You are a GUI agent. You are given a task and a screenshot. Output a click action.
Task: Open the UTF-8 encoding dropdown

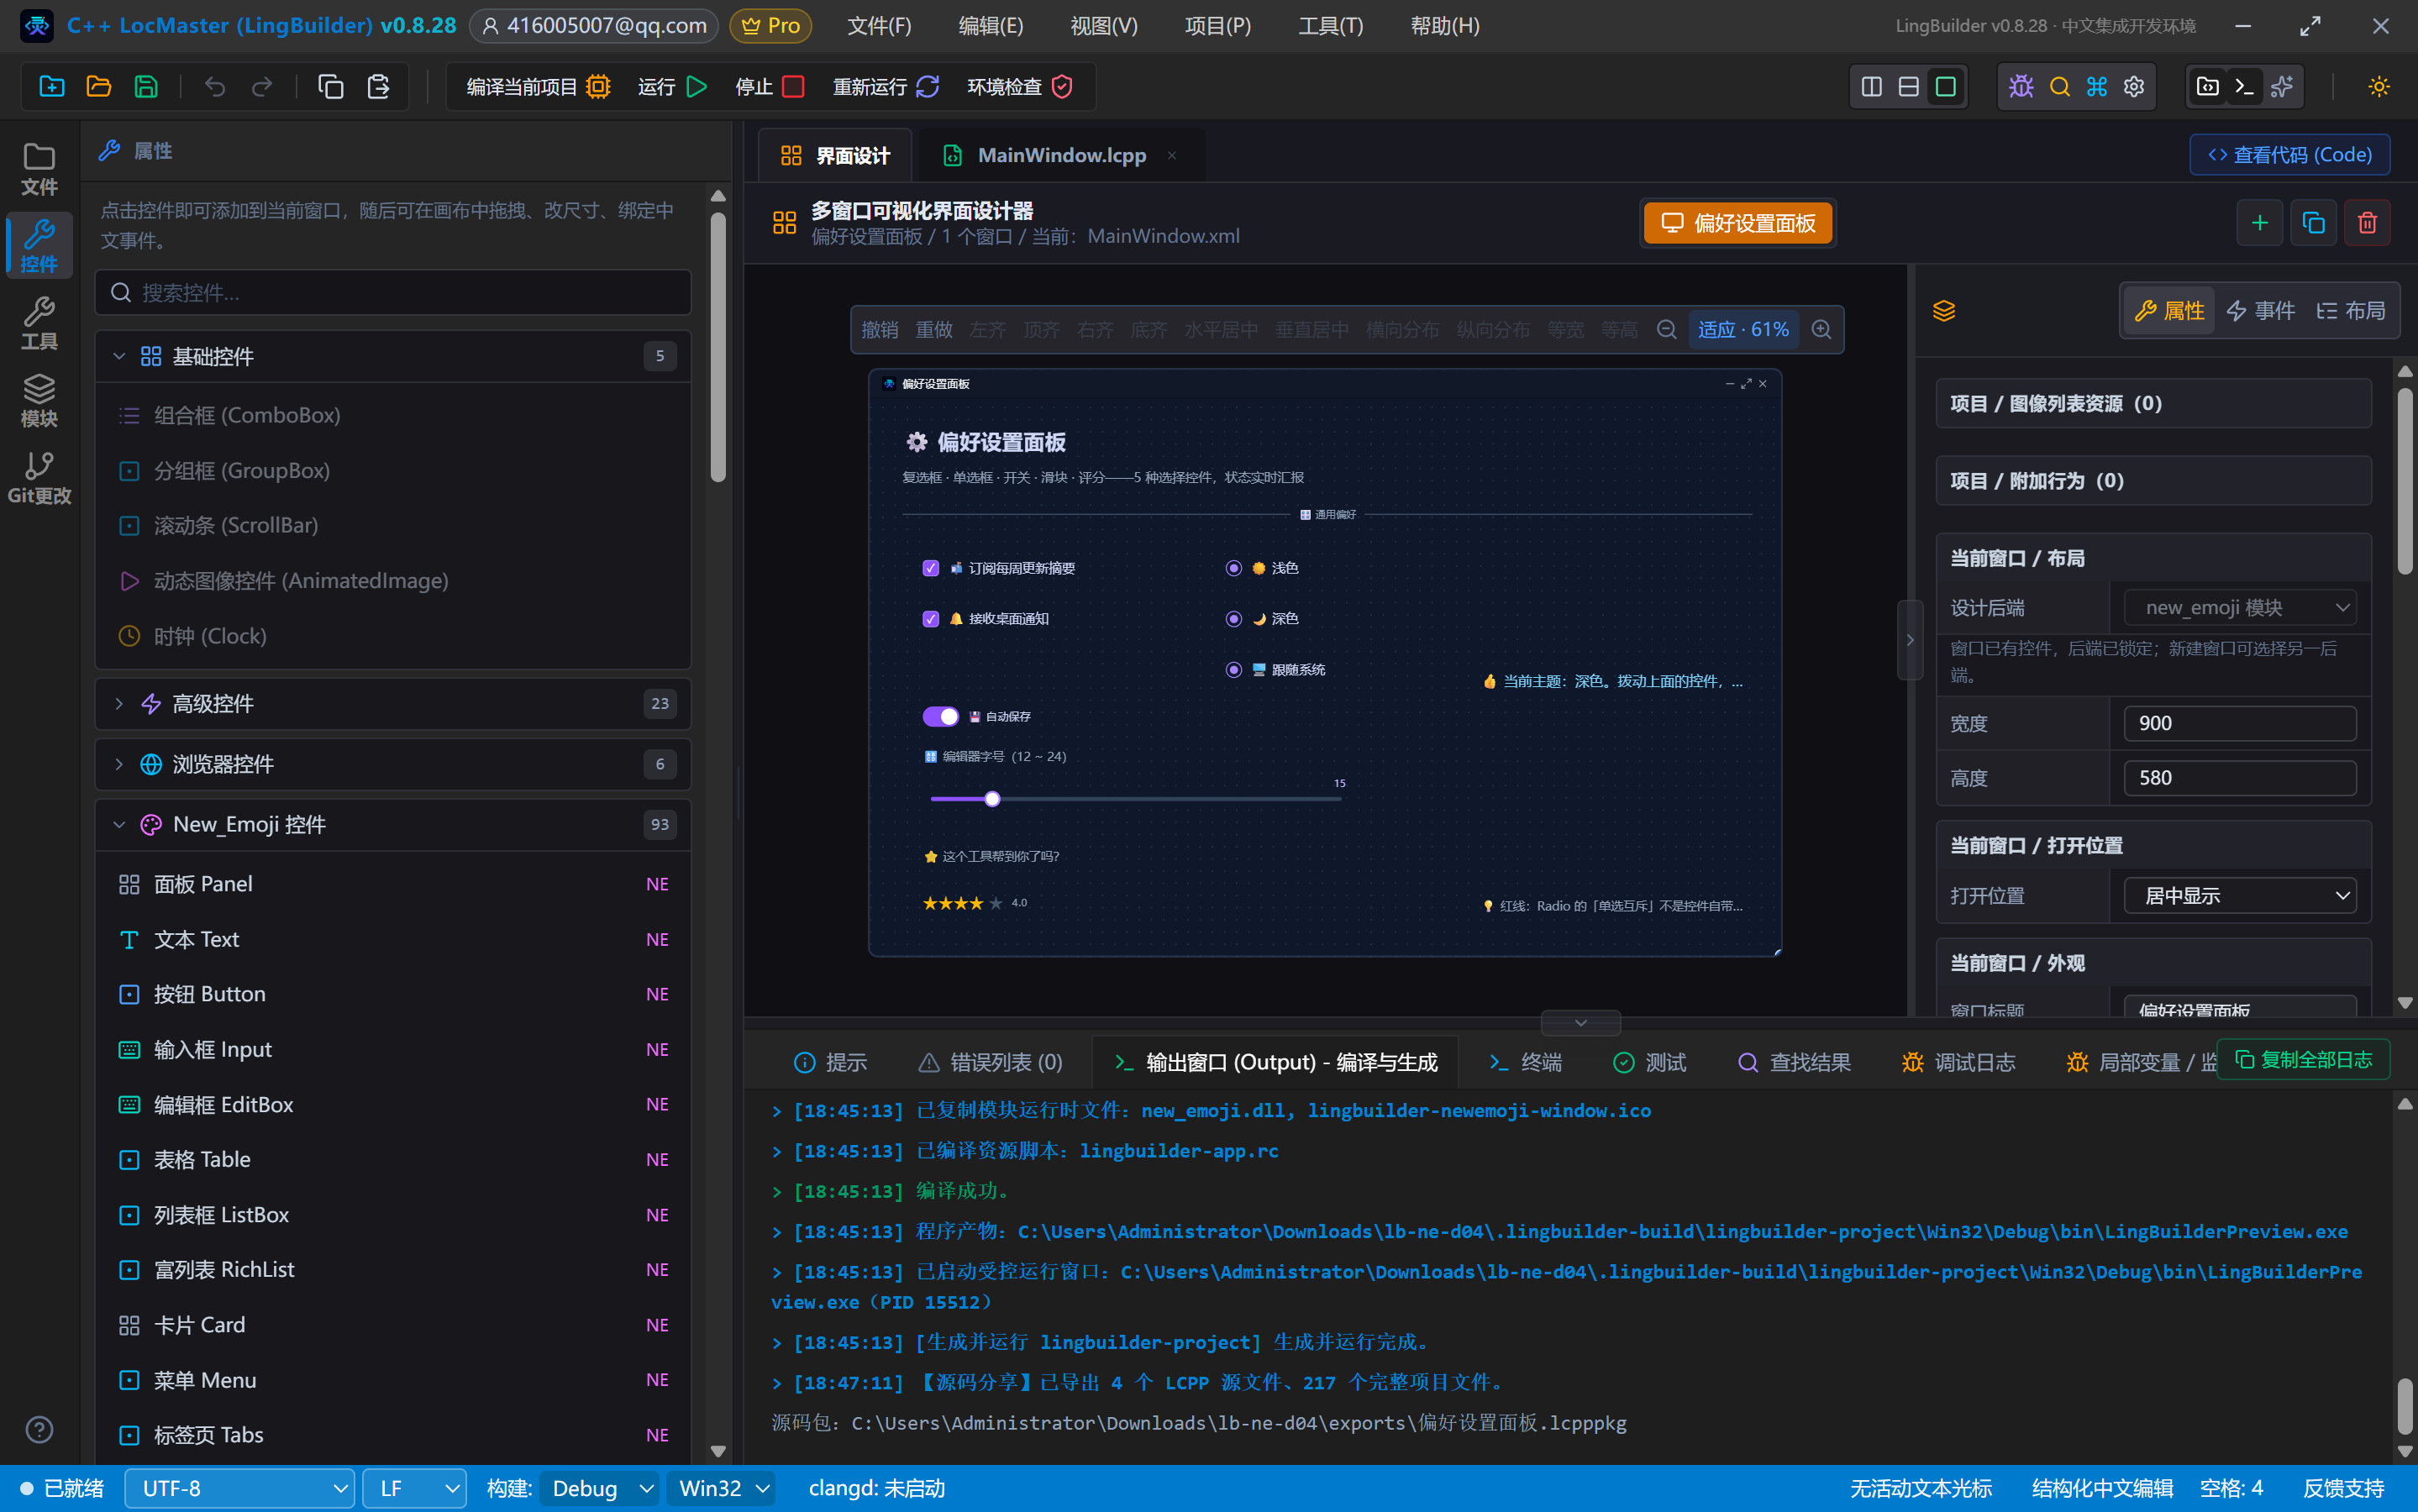(240, 1488)
